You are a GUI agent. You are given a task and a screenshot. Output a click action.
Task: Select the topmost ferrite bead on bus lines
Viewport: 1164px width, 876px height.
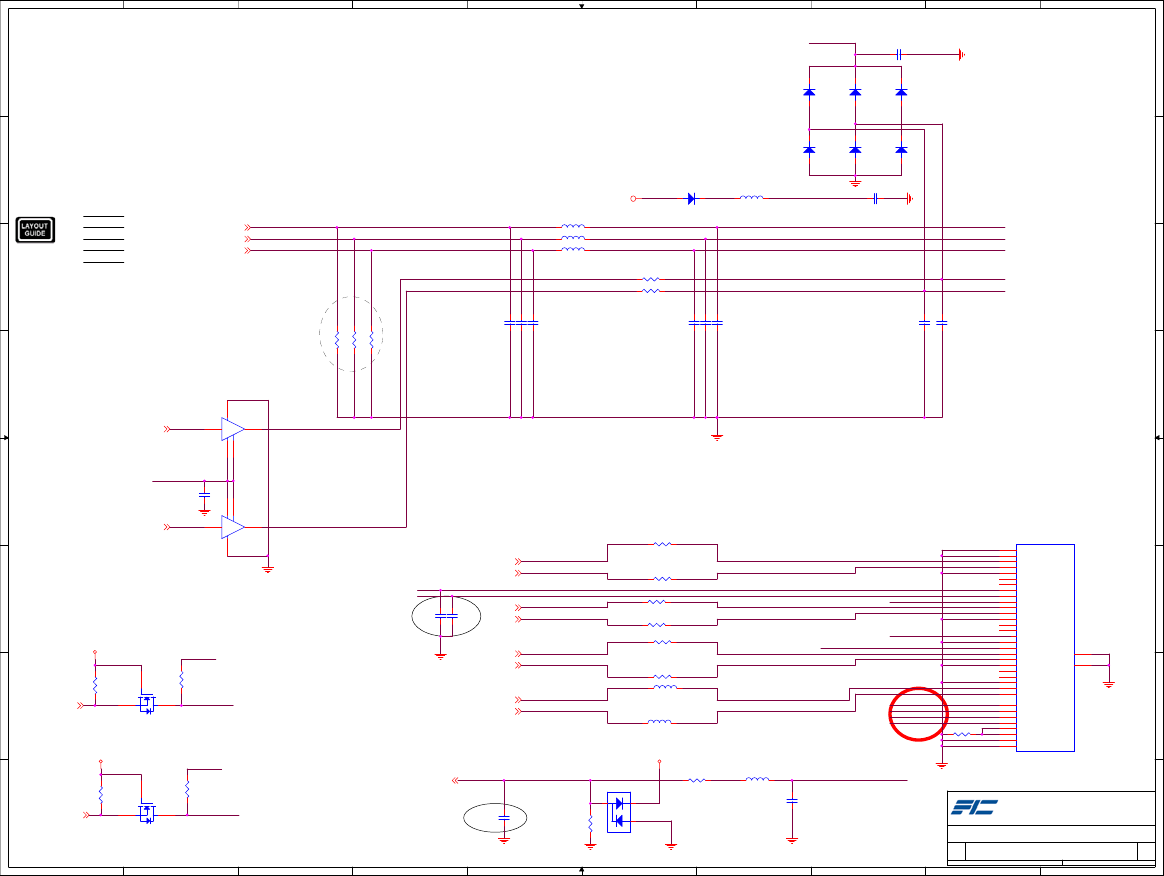point(573,226)
